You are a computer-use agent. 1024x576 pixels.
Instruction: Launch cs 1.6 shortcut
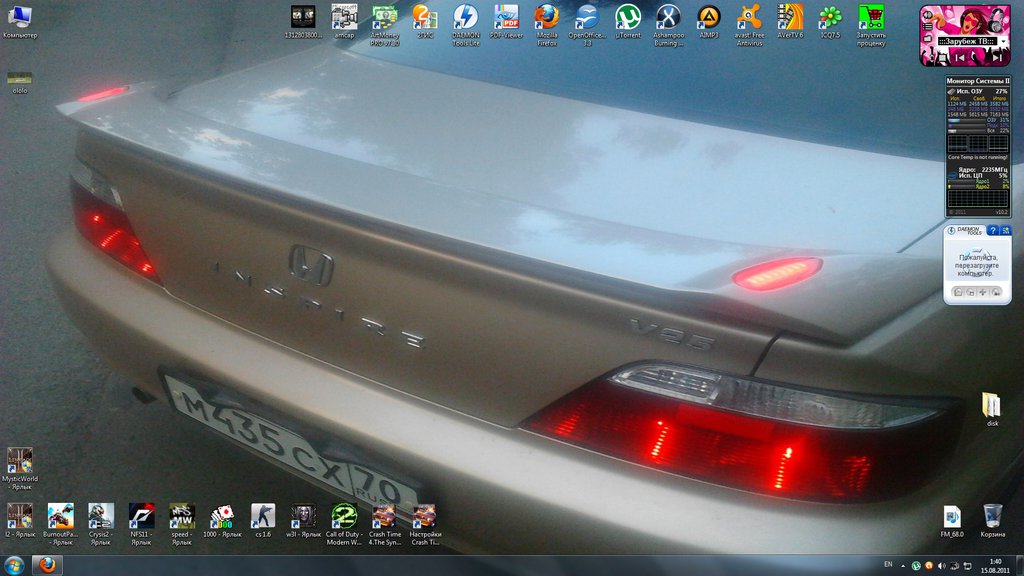263,520
